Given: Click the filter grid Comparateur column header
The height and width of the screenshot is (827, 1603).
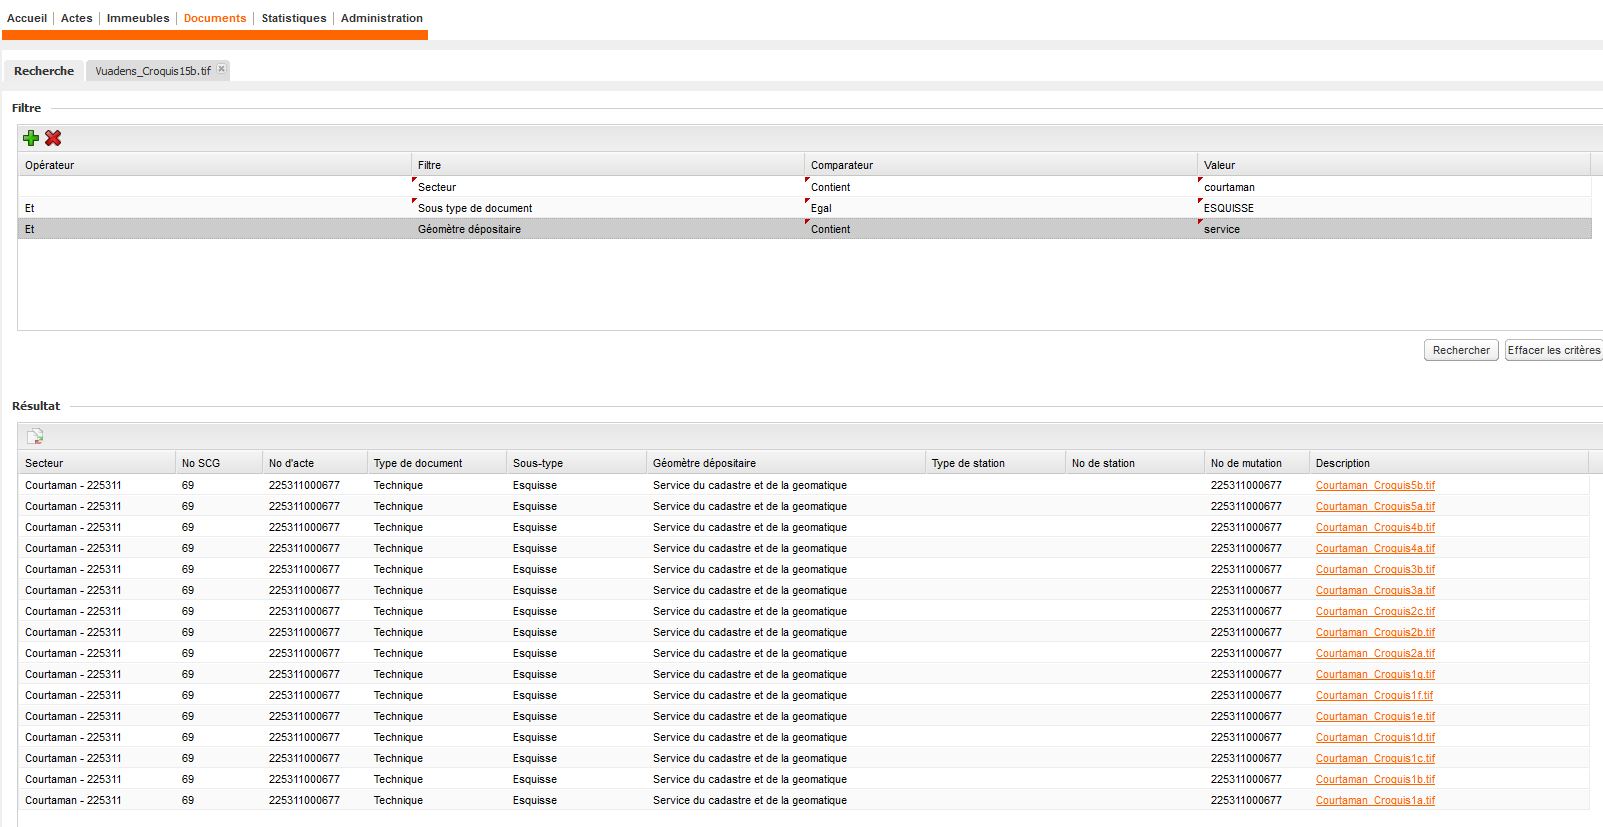Looking at the screenshot, I should (x=1001, y=165).
